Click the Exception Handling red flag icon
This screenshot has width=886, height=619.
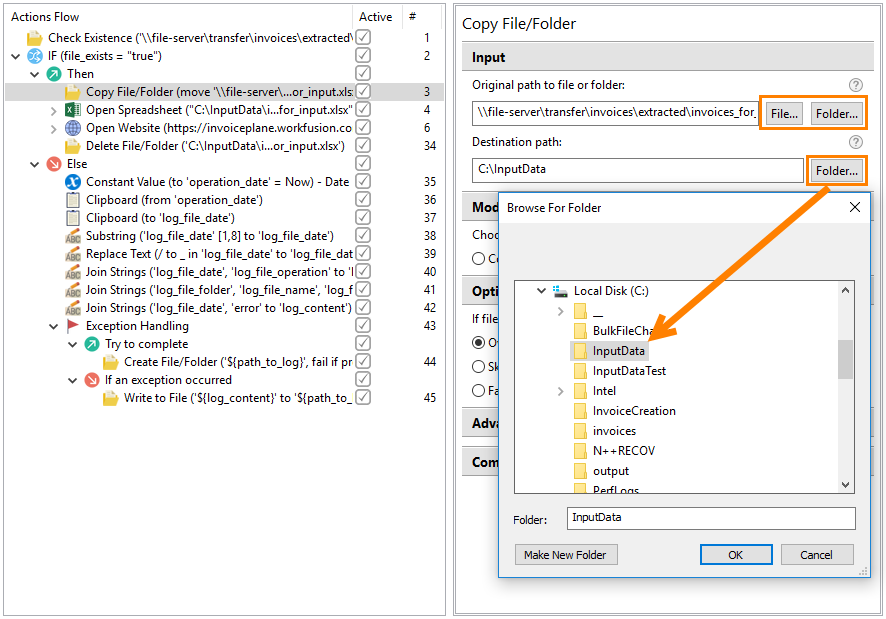coord(72,326)
